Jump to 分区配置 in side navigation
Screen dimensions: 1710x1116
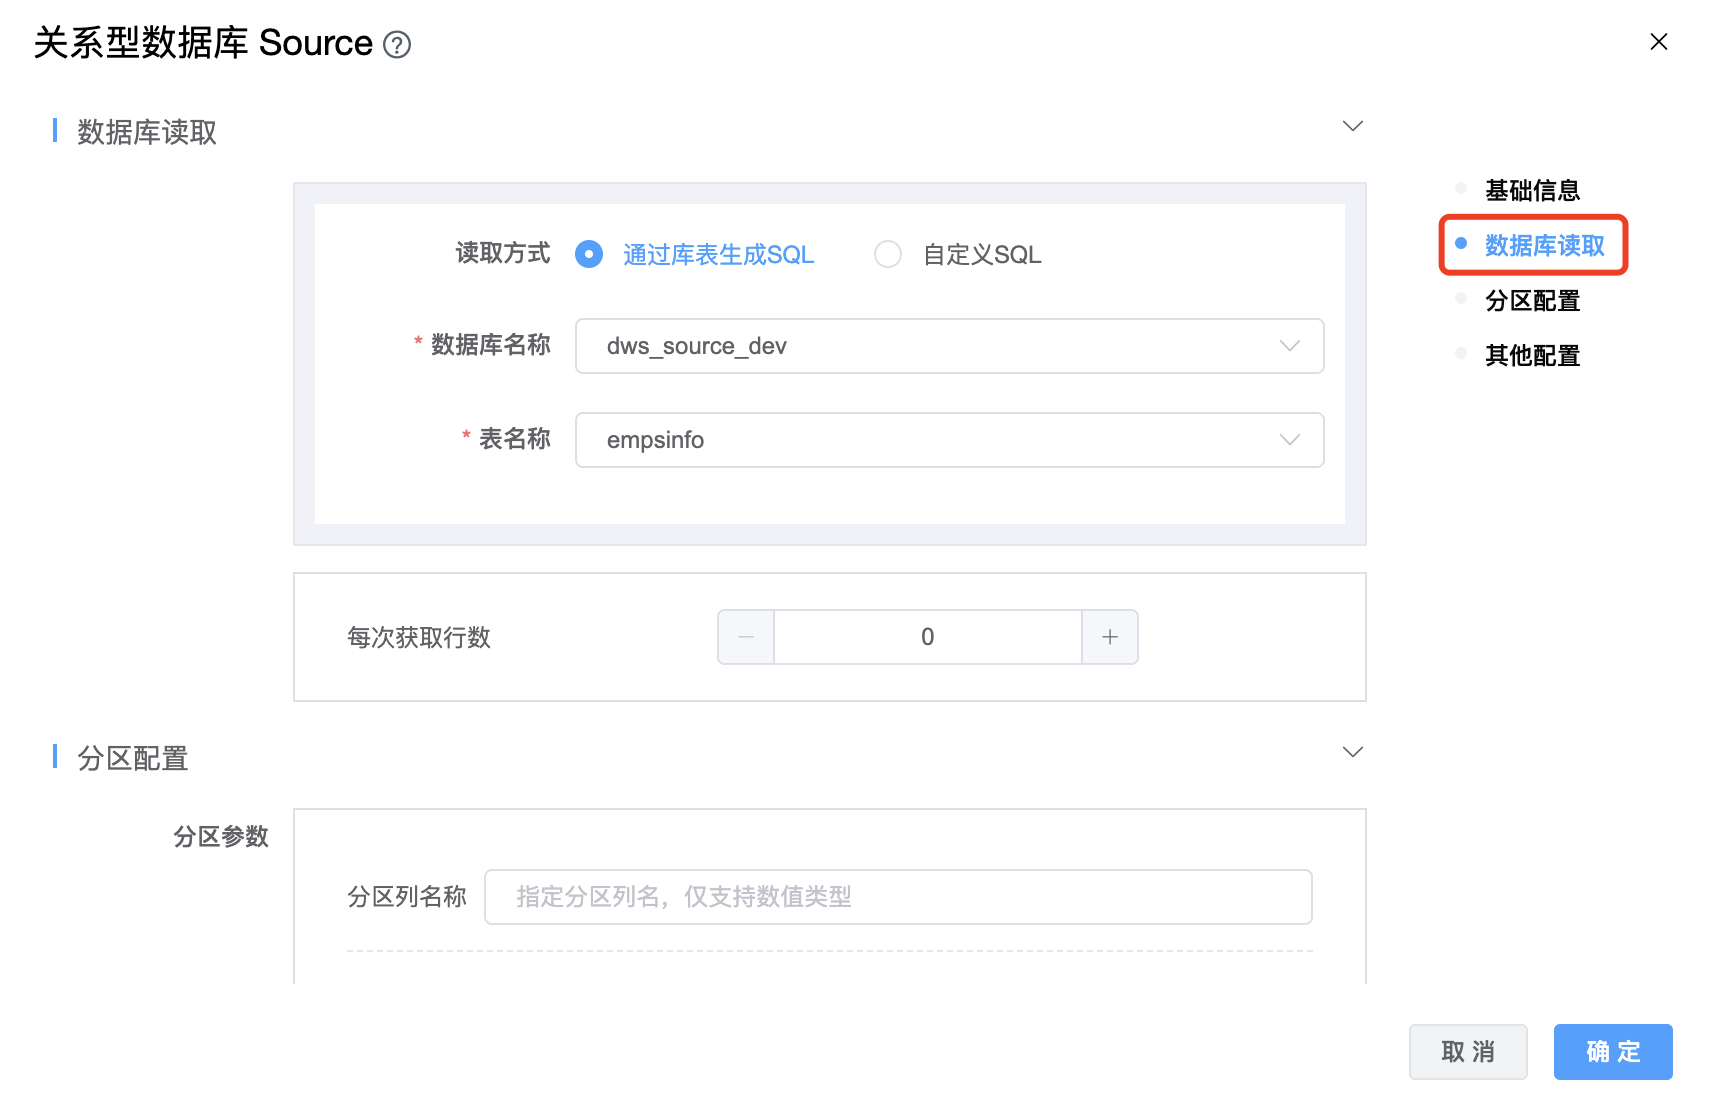(1531, 300)
